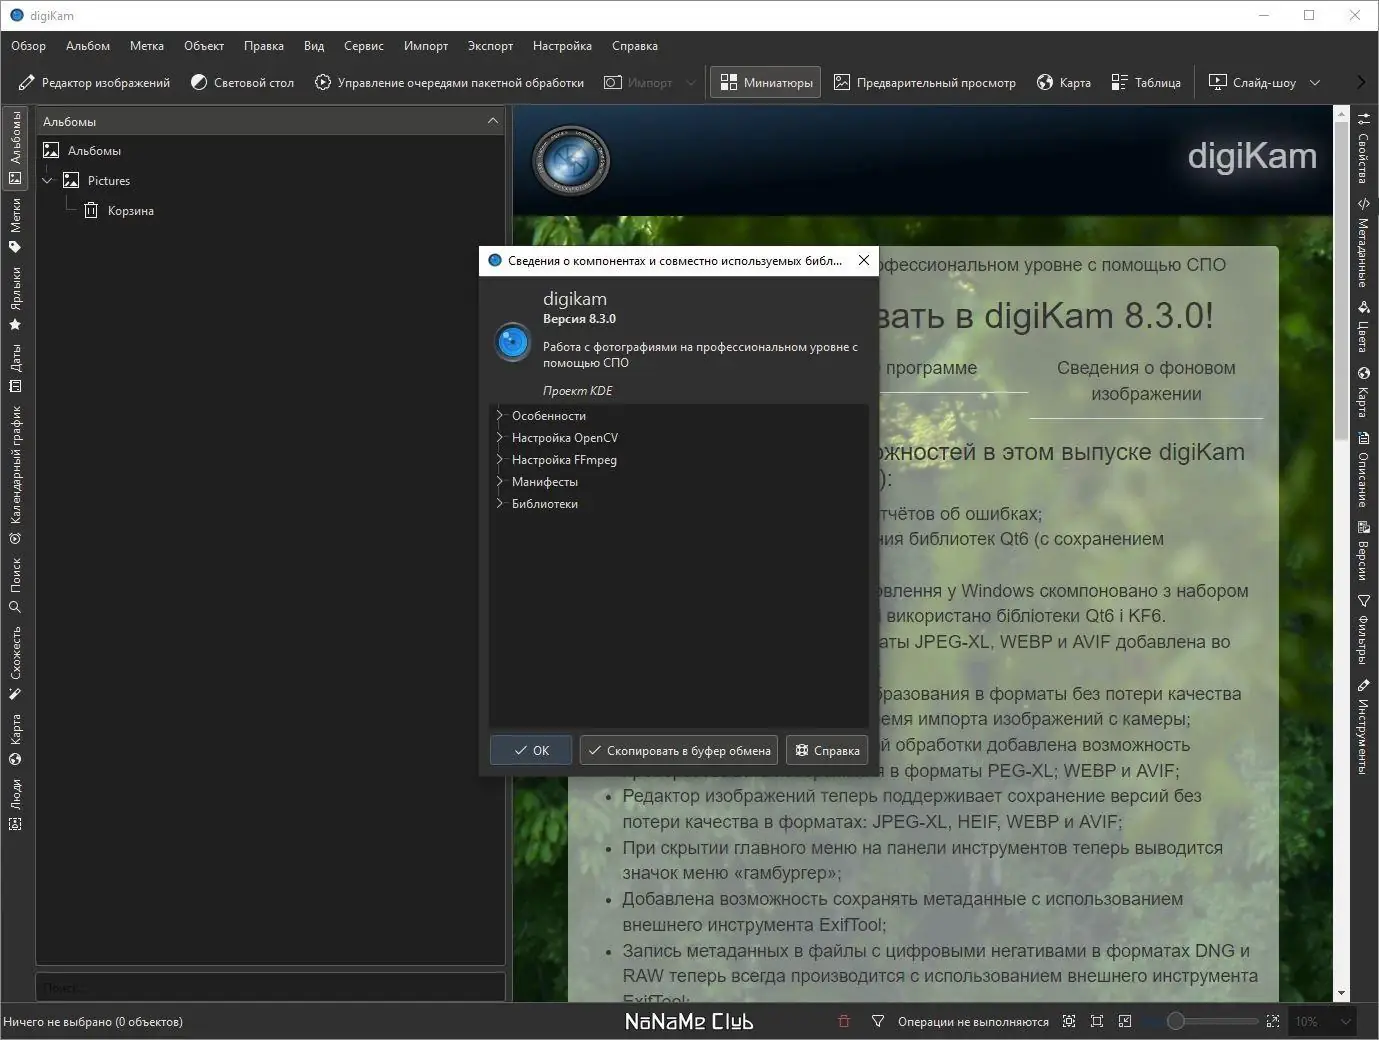Open the Инструменты tools right sidebar tab

pyautogui.click(x=1363, y=727)
